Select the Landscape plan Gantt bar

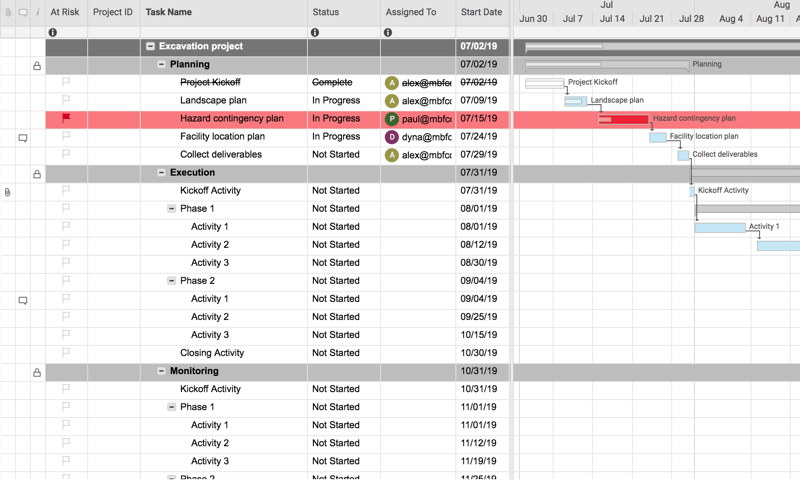(576, 101)
